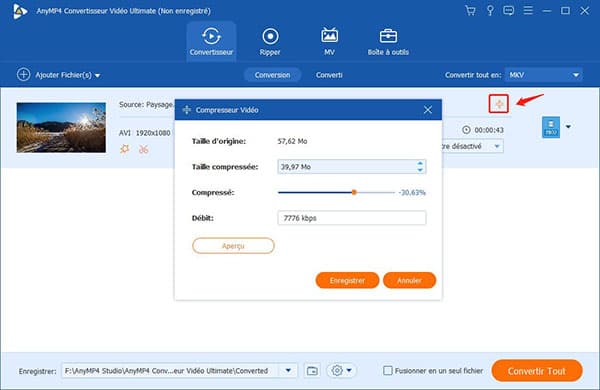This screenshot has height=390, width=600.
Task: Click the Aperçu preview button
Action: tap(233, 246)
